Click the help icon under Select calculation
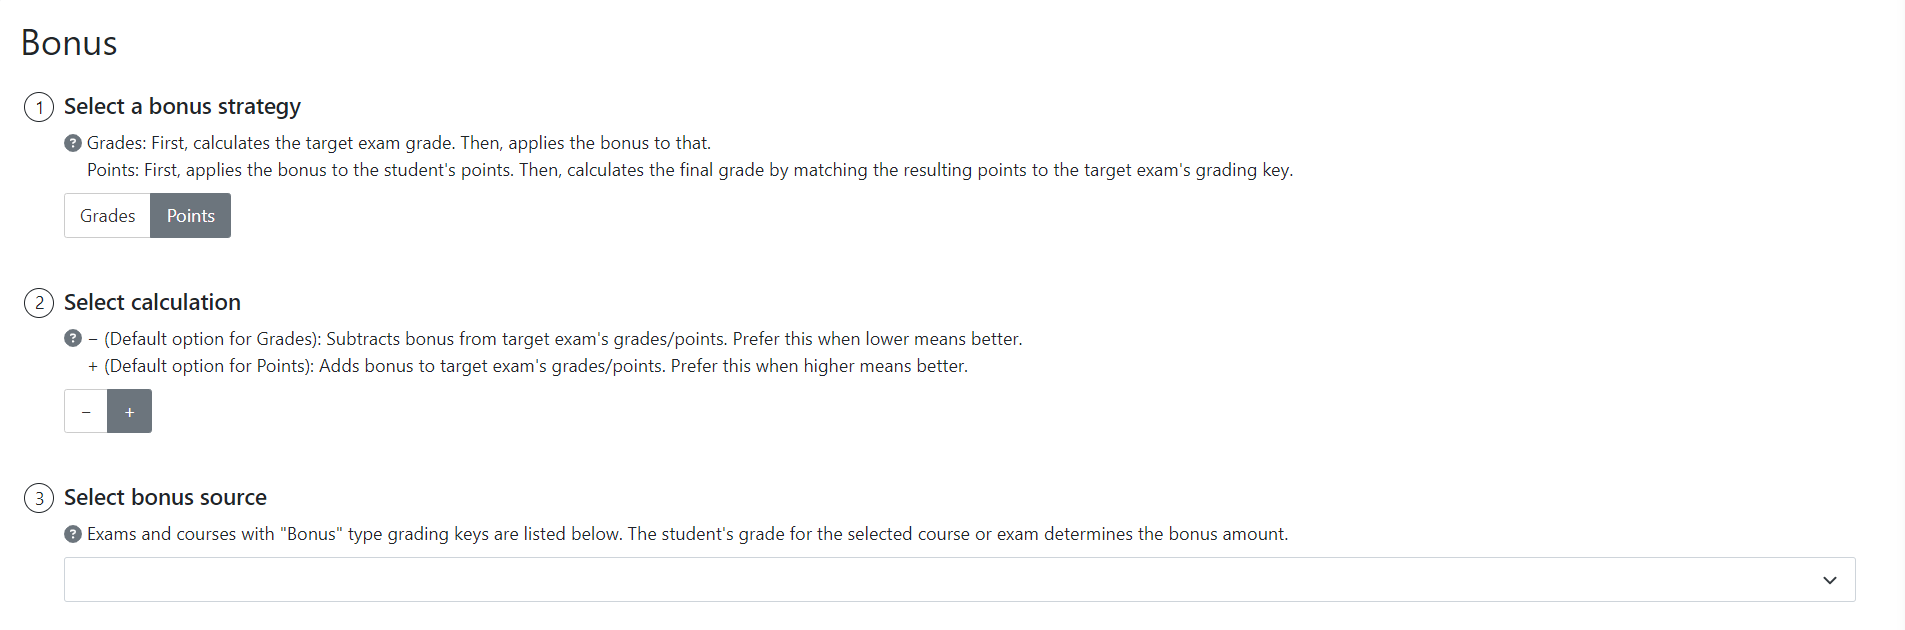Viewport: 1905px width, 630px height. pos(73,338)
